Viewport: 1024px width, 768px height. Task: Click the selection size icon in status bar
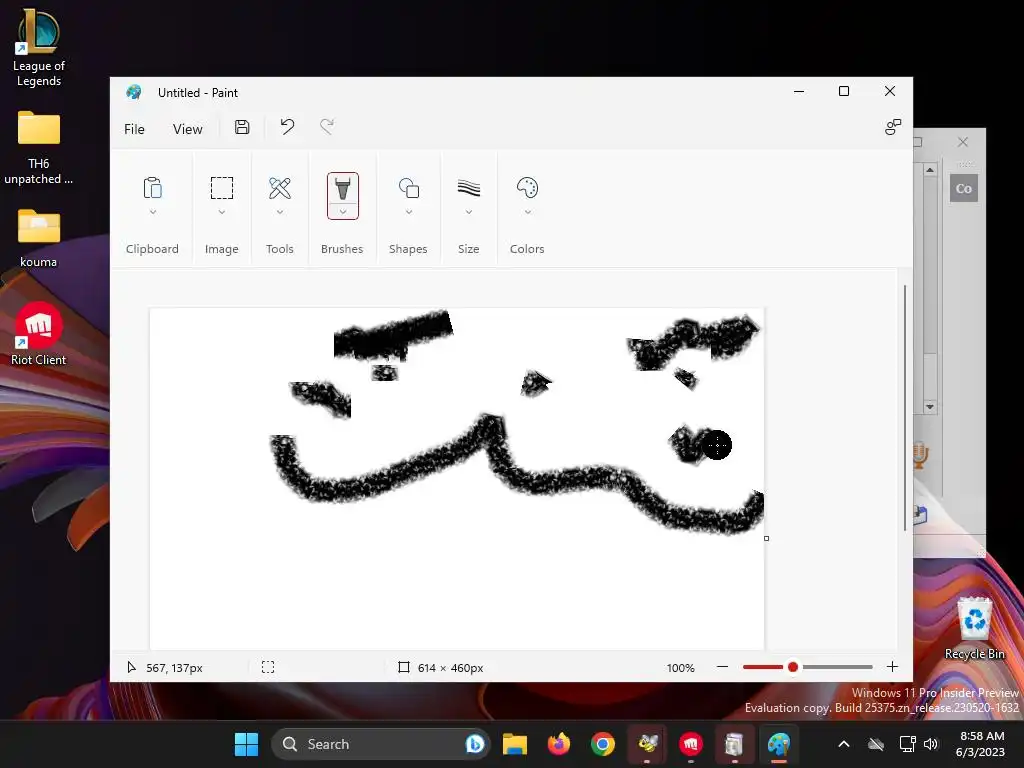[268, 667]
